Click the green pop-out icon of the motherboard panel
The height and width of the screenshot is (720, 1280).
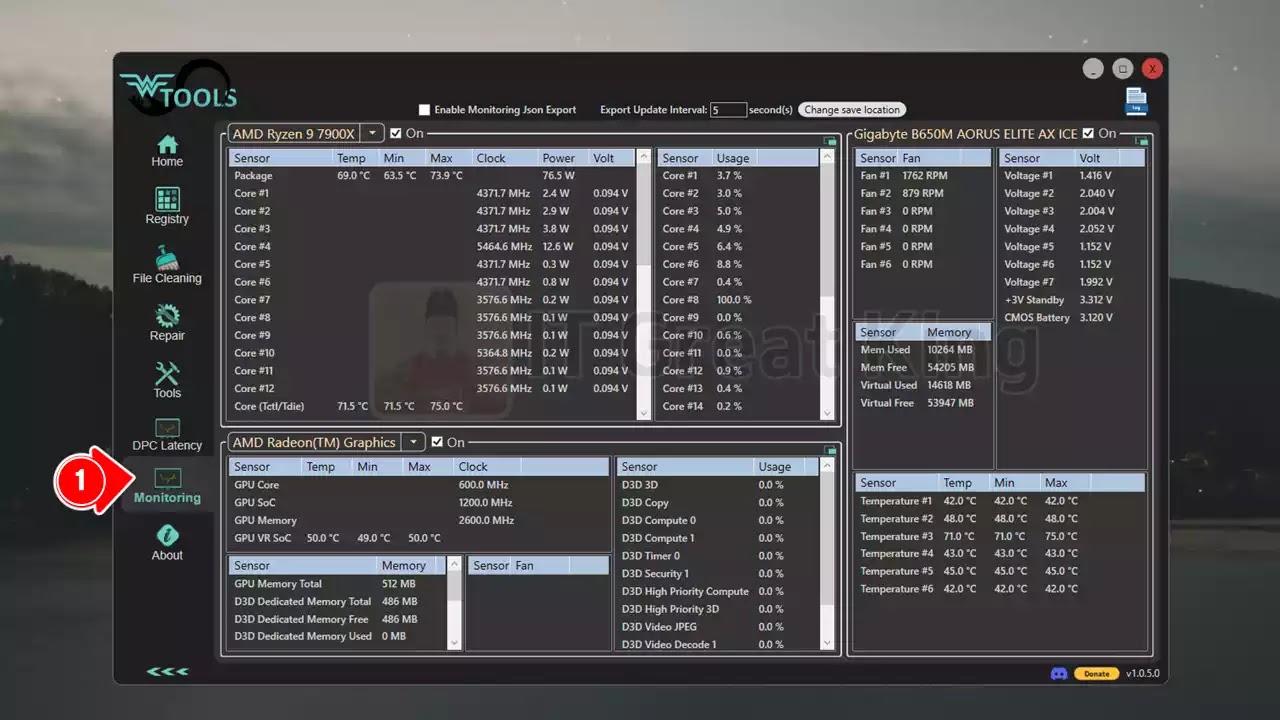coord(1142,141)
